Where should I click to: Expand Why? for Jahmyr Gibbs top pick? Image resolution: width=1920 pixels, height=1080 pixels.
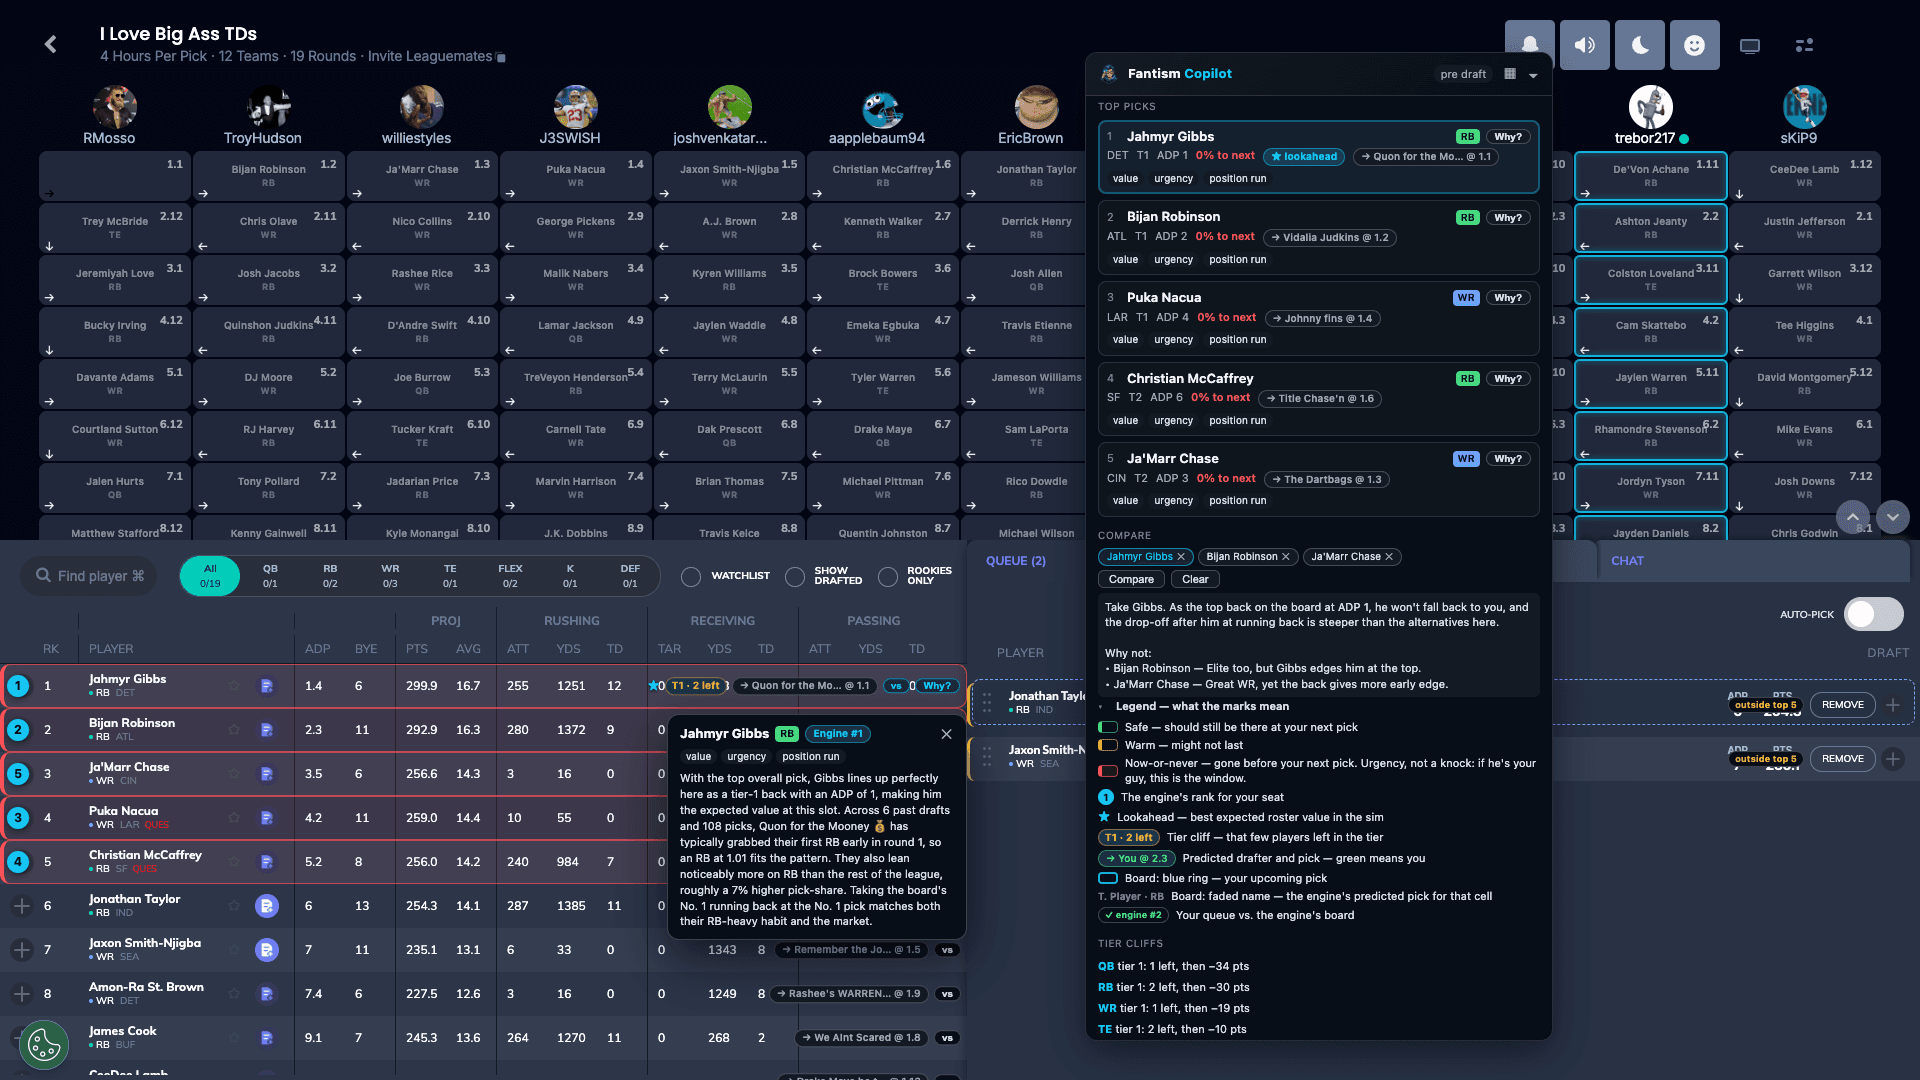click(1508, 137)
